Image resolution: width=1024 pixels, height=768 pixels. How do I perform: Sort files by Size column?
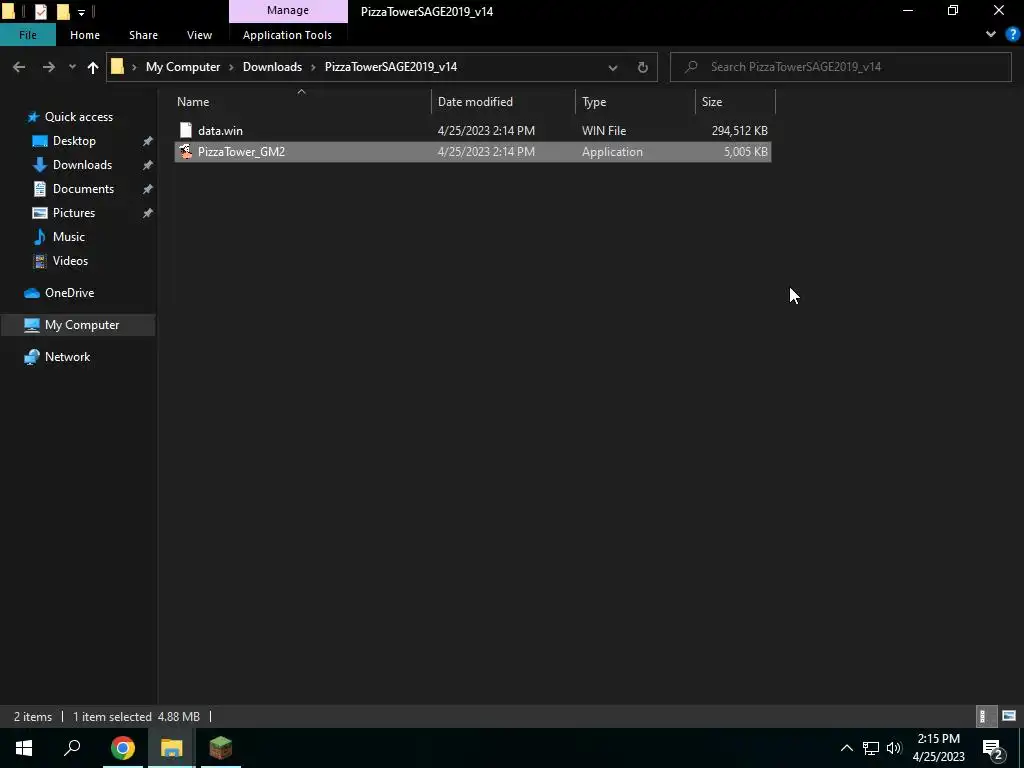pyautogui.click(x=735, y=102)
